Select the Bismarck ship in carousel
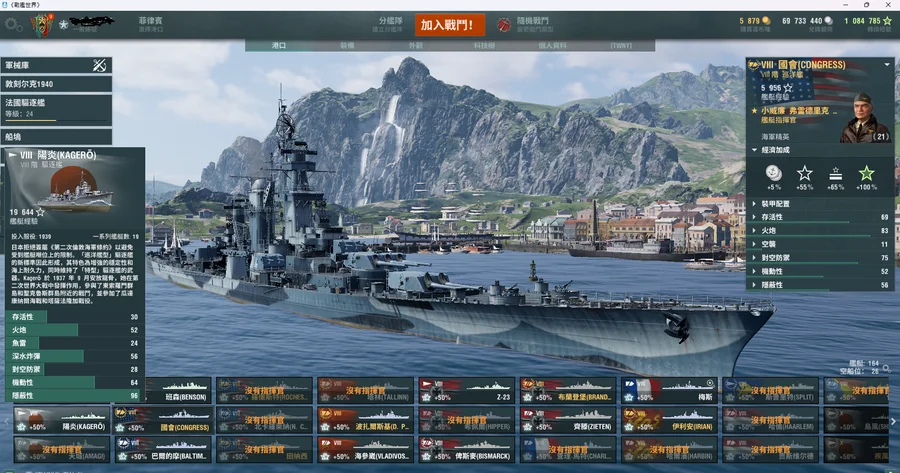This screenshot has width=900, height=473. click(x=467, y=449)
